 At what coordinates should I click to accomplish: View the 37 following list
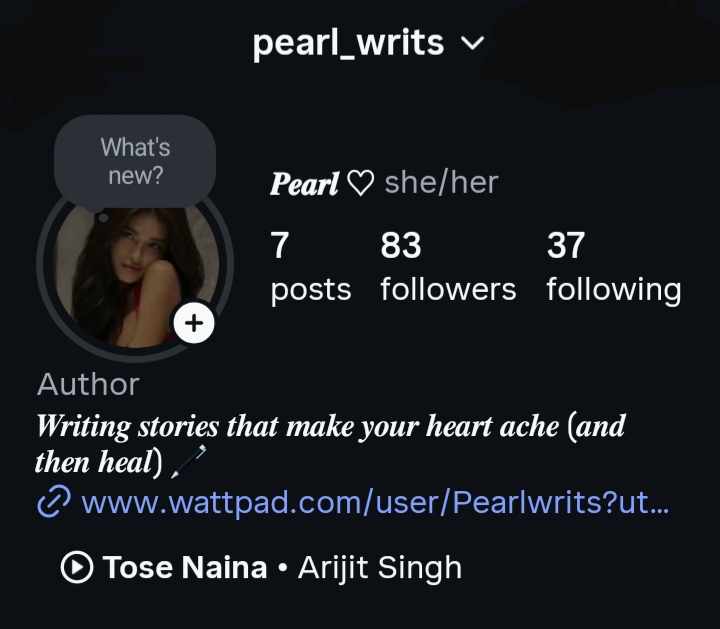613,267
